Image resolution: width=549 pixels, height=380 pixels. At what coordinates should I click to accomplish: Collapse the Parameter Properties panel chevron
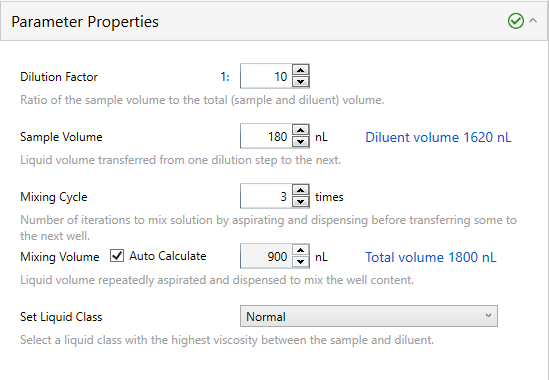coord(533,21)
